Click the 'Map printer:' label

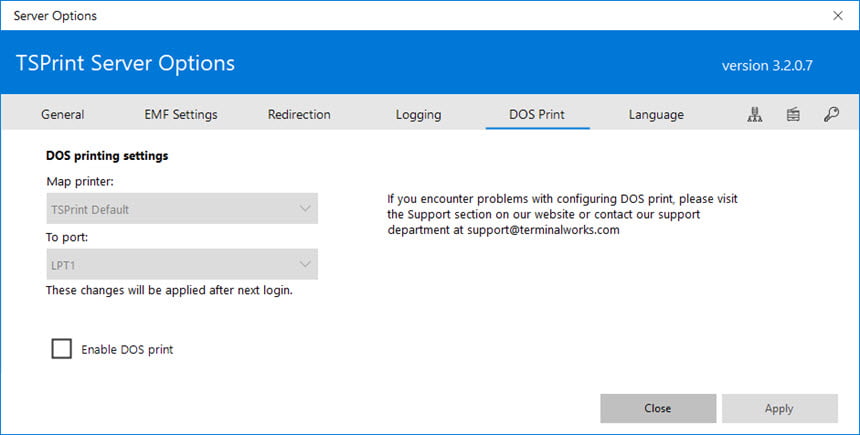point(80,182)
